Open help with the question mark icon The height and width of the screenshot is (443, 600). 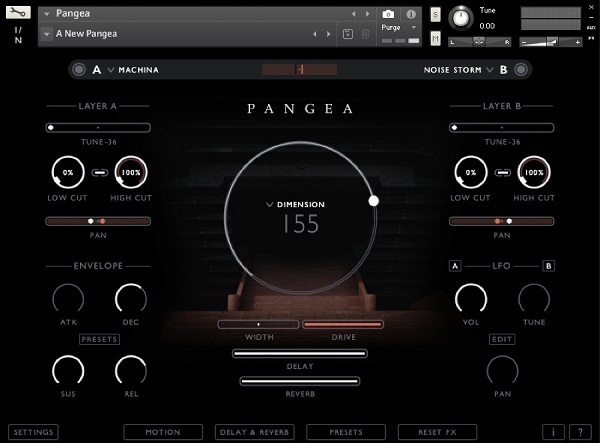(580, 432)
